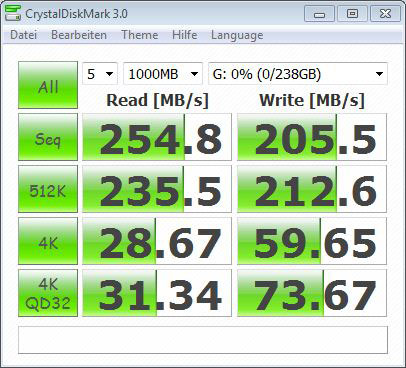Click the Seq read result 254.8
The height and width of the screenshot is (368, 406).
[x=157, y=137]
